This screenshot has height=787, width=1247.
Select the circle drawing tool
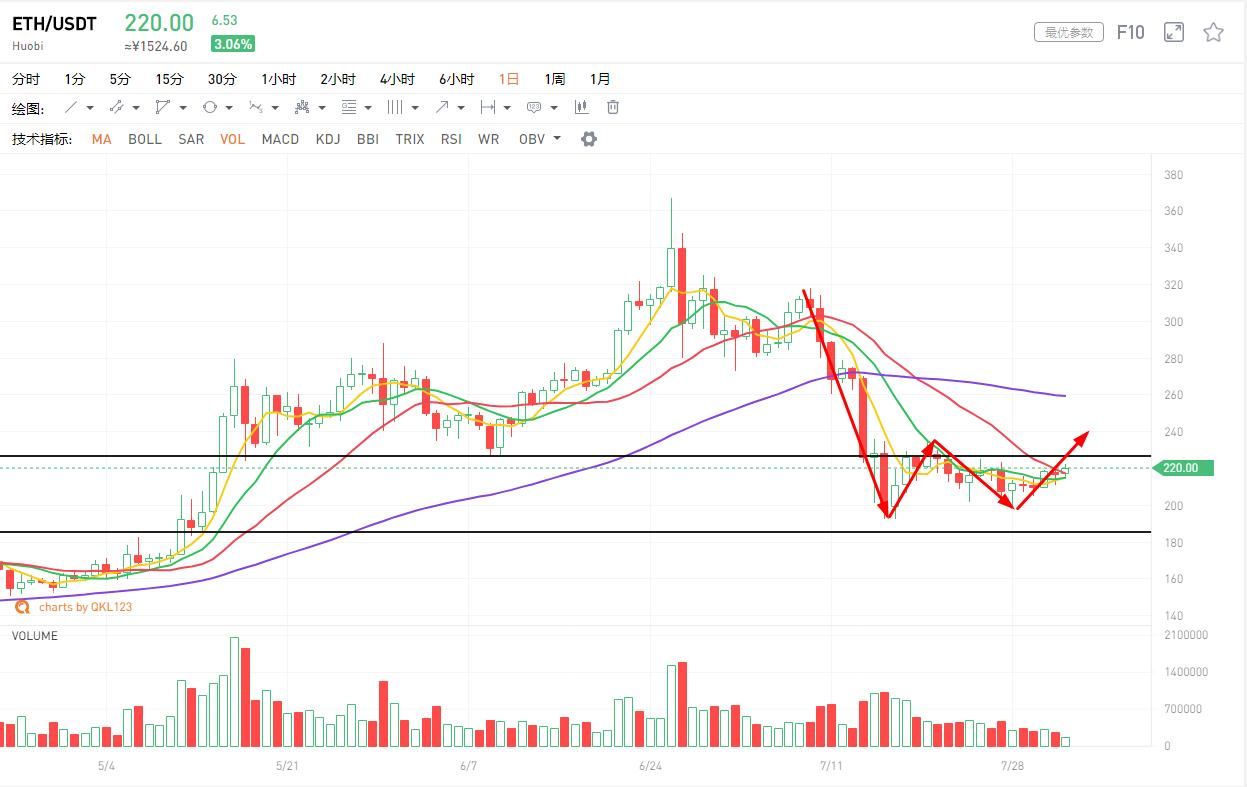tap(209, 107)
